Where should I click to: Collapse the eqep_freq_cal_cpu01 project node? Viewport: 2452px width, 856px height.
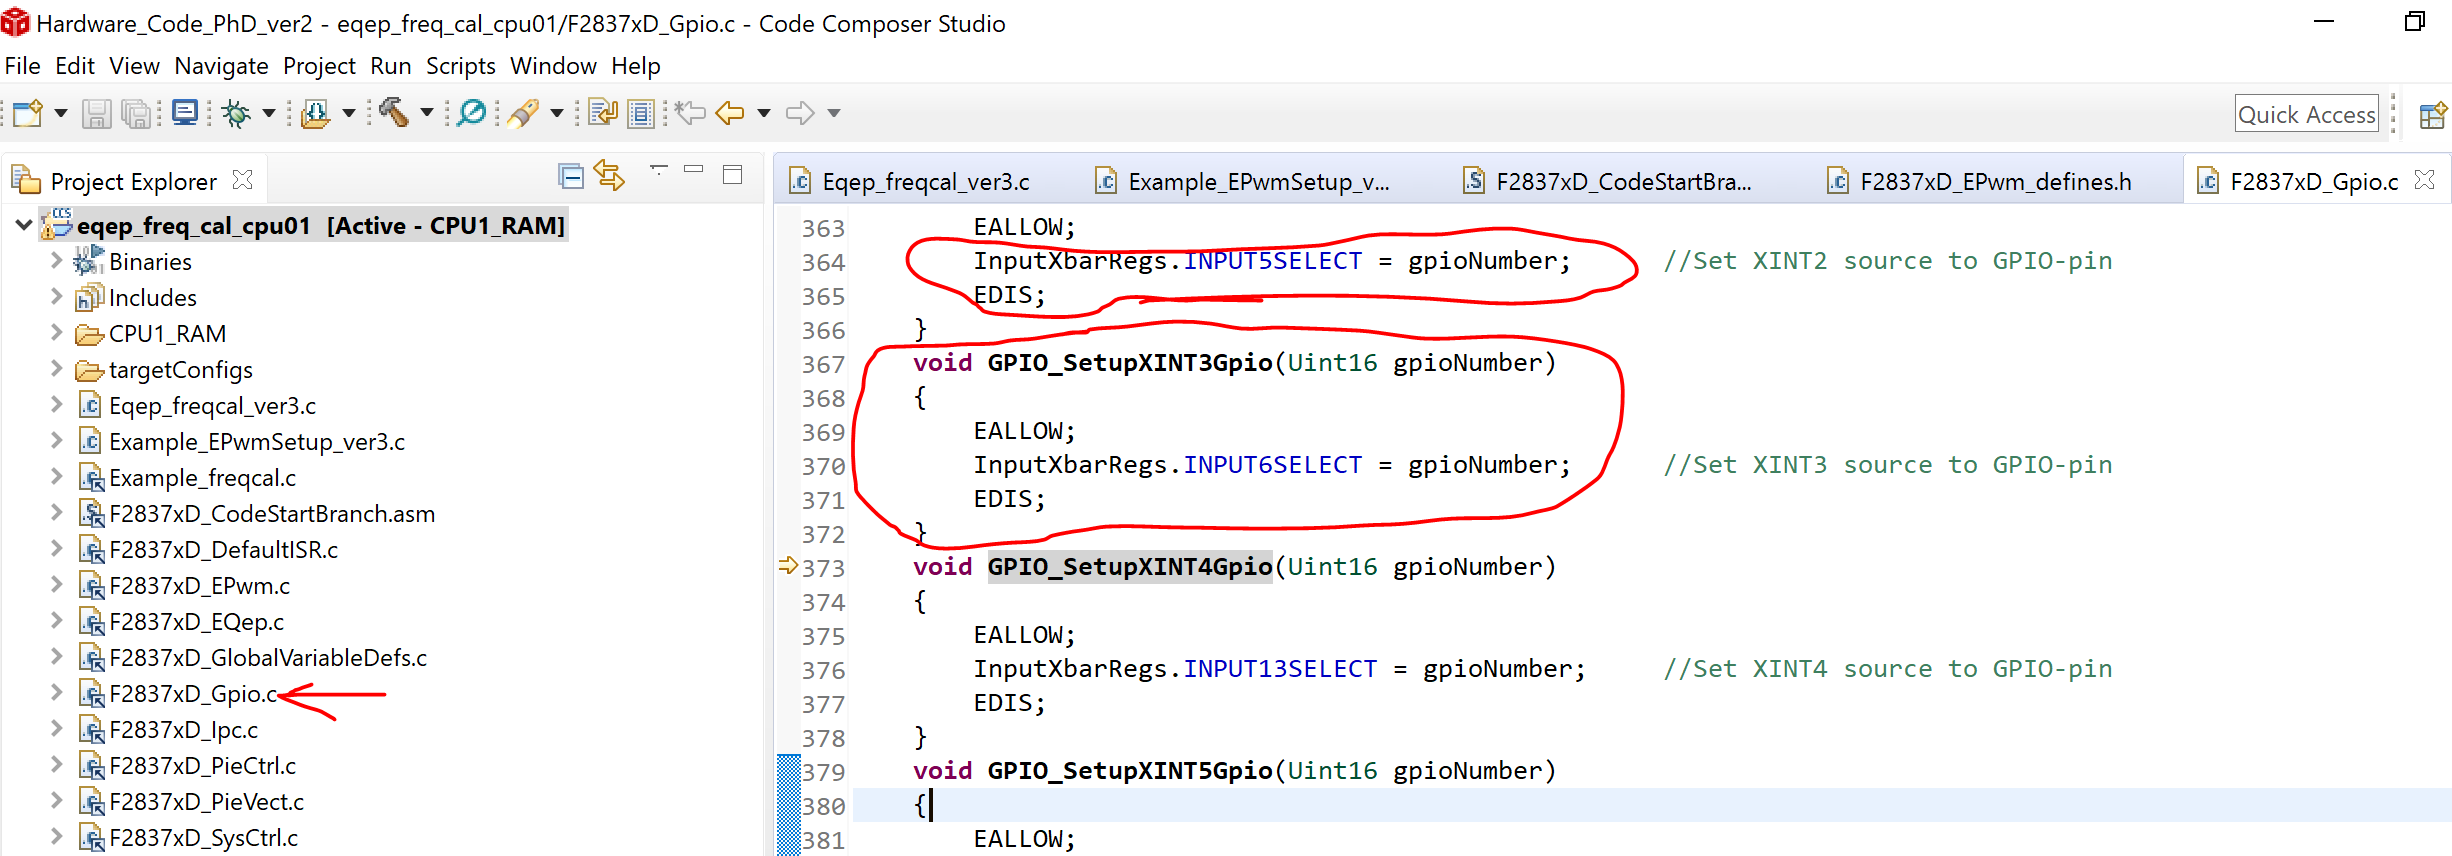[x=24, y=225]
